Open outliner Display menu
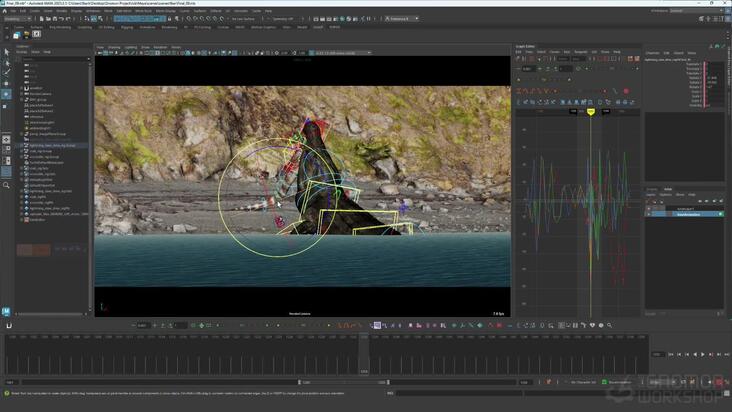732x412 pixels. (x=21, y=52)
